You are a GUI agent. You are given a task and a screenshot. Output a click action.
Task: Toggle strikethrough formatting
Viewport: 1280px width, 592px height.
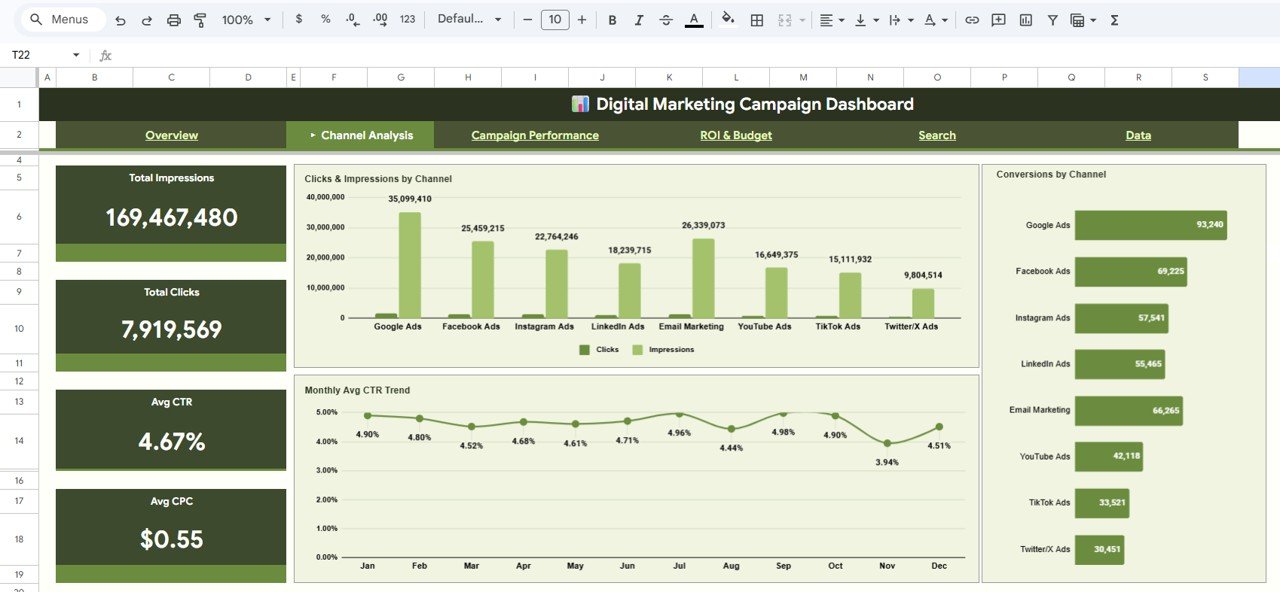point(665,19)
